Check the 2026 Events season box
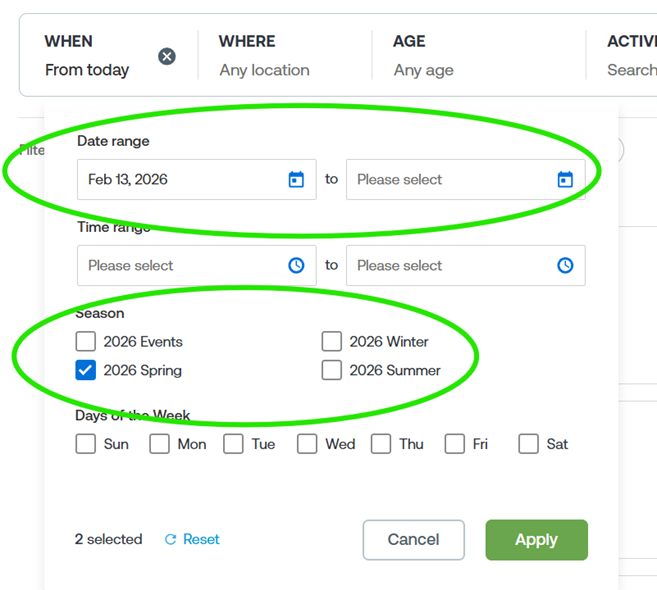Viewport: 657px width, 590px height. tap(86, 342)
